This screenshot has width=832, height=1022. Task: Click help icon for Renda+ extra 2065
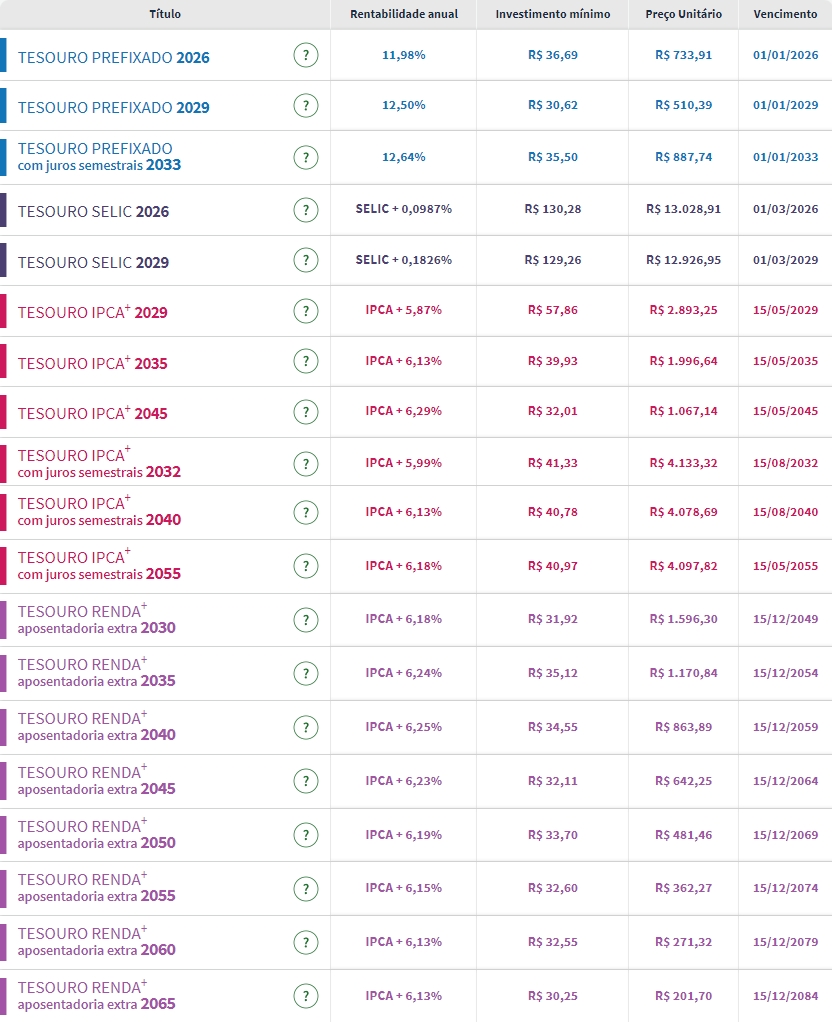click(306, 996)
